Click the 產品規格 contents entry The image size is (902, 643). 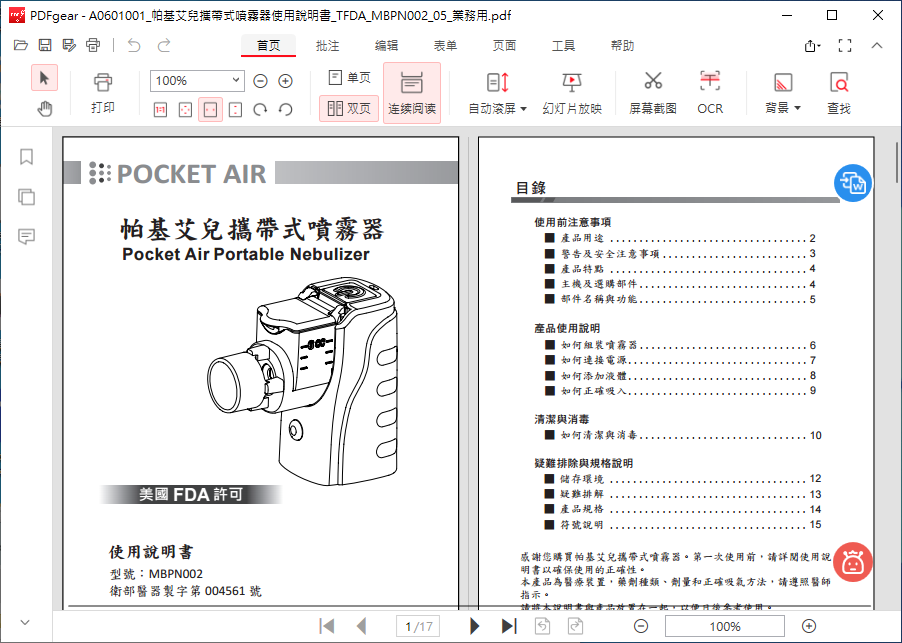[x=683, y=509]
